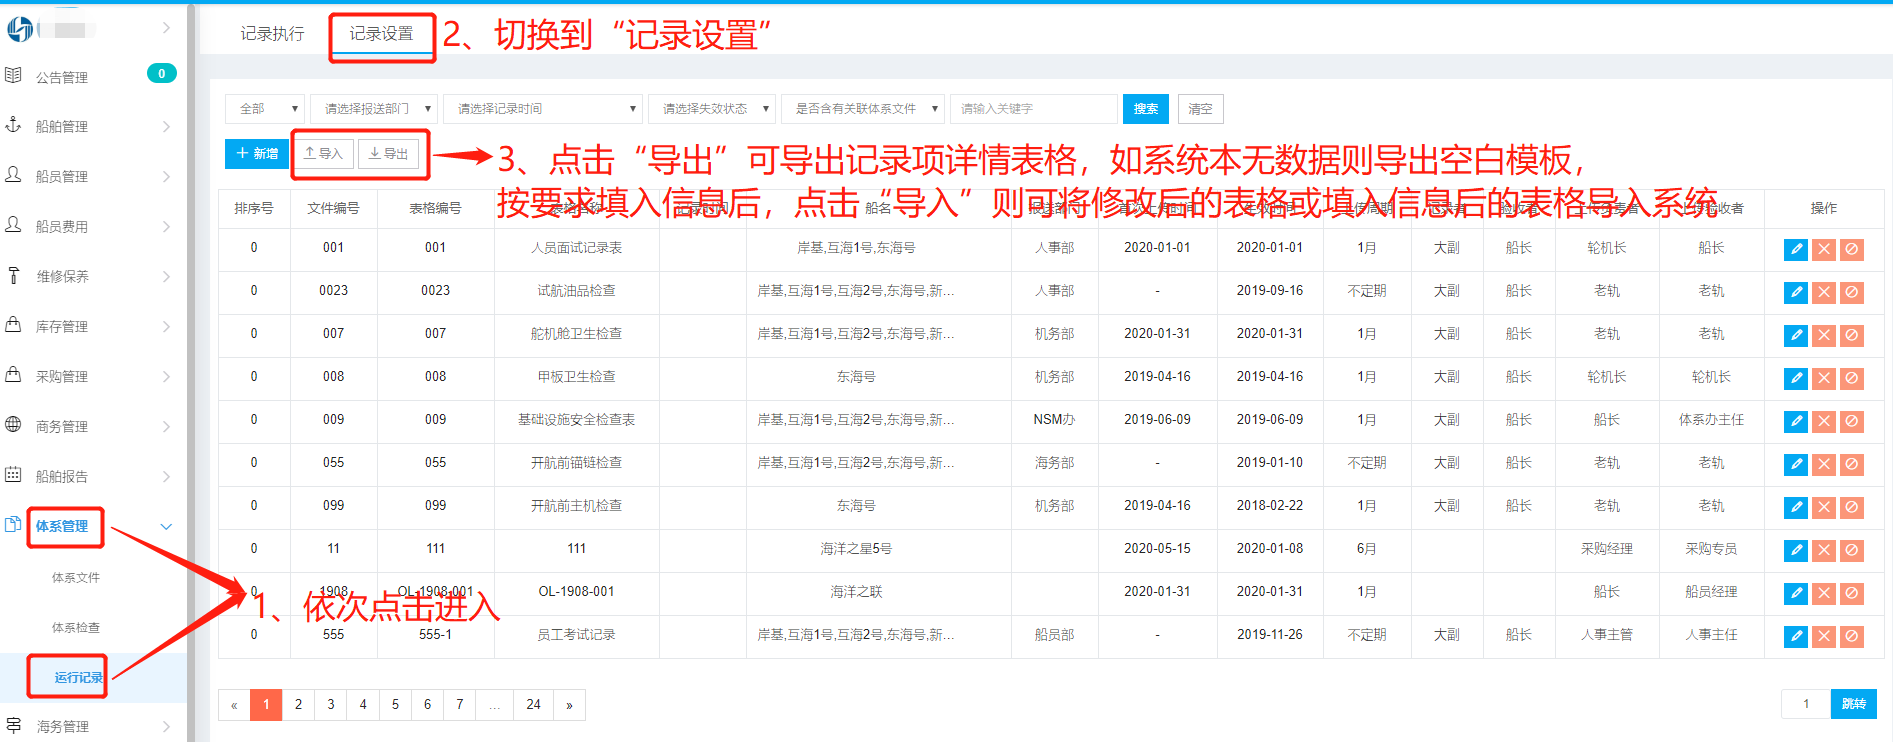Click the 排序号 column header
This screenshot has width=1893, height=742.
point(254,208)
